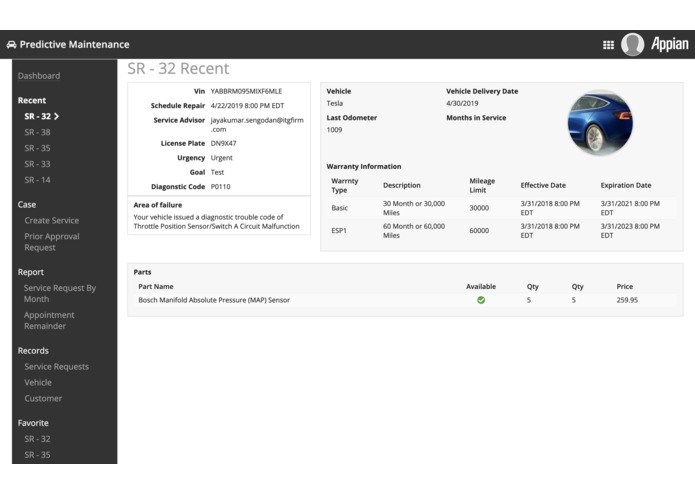Open Prior Approval Request
This screenshot has height=494, width=695.
pos(52,242)
